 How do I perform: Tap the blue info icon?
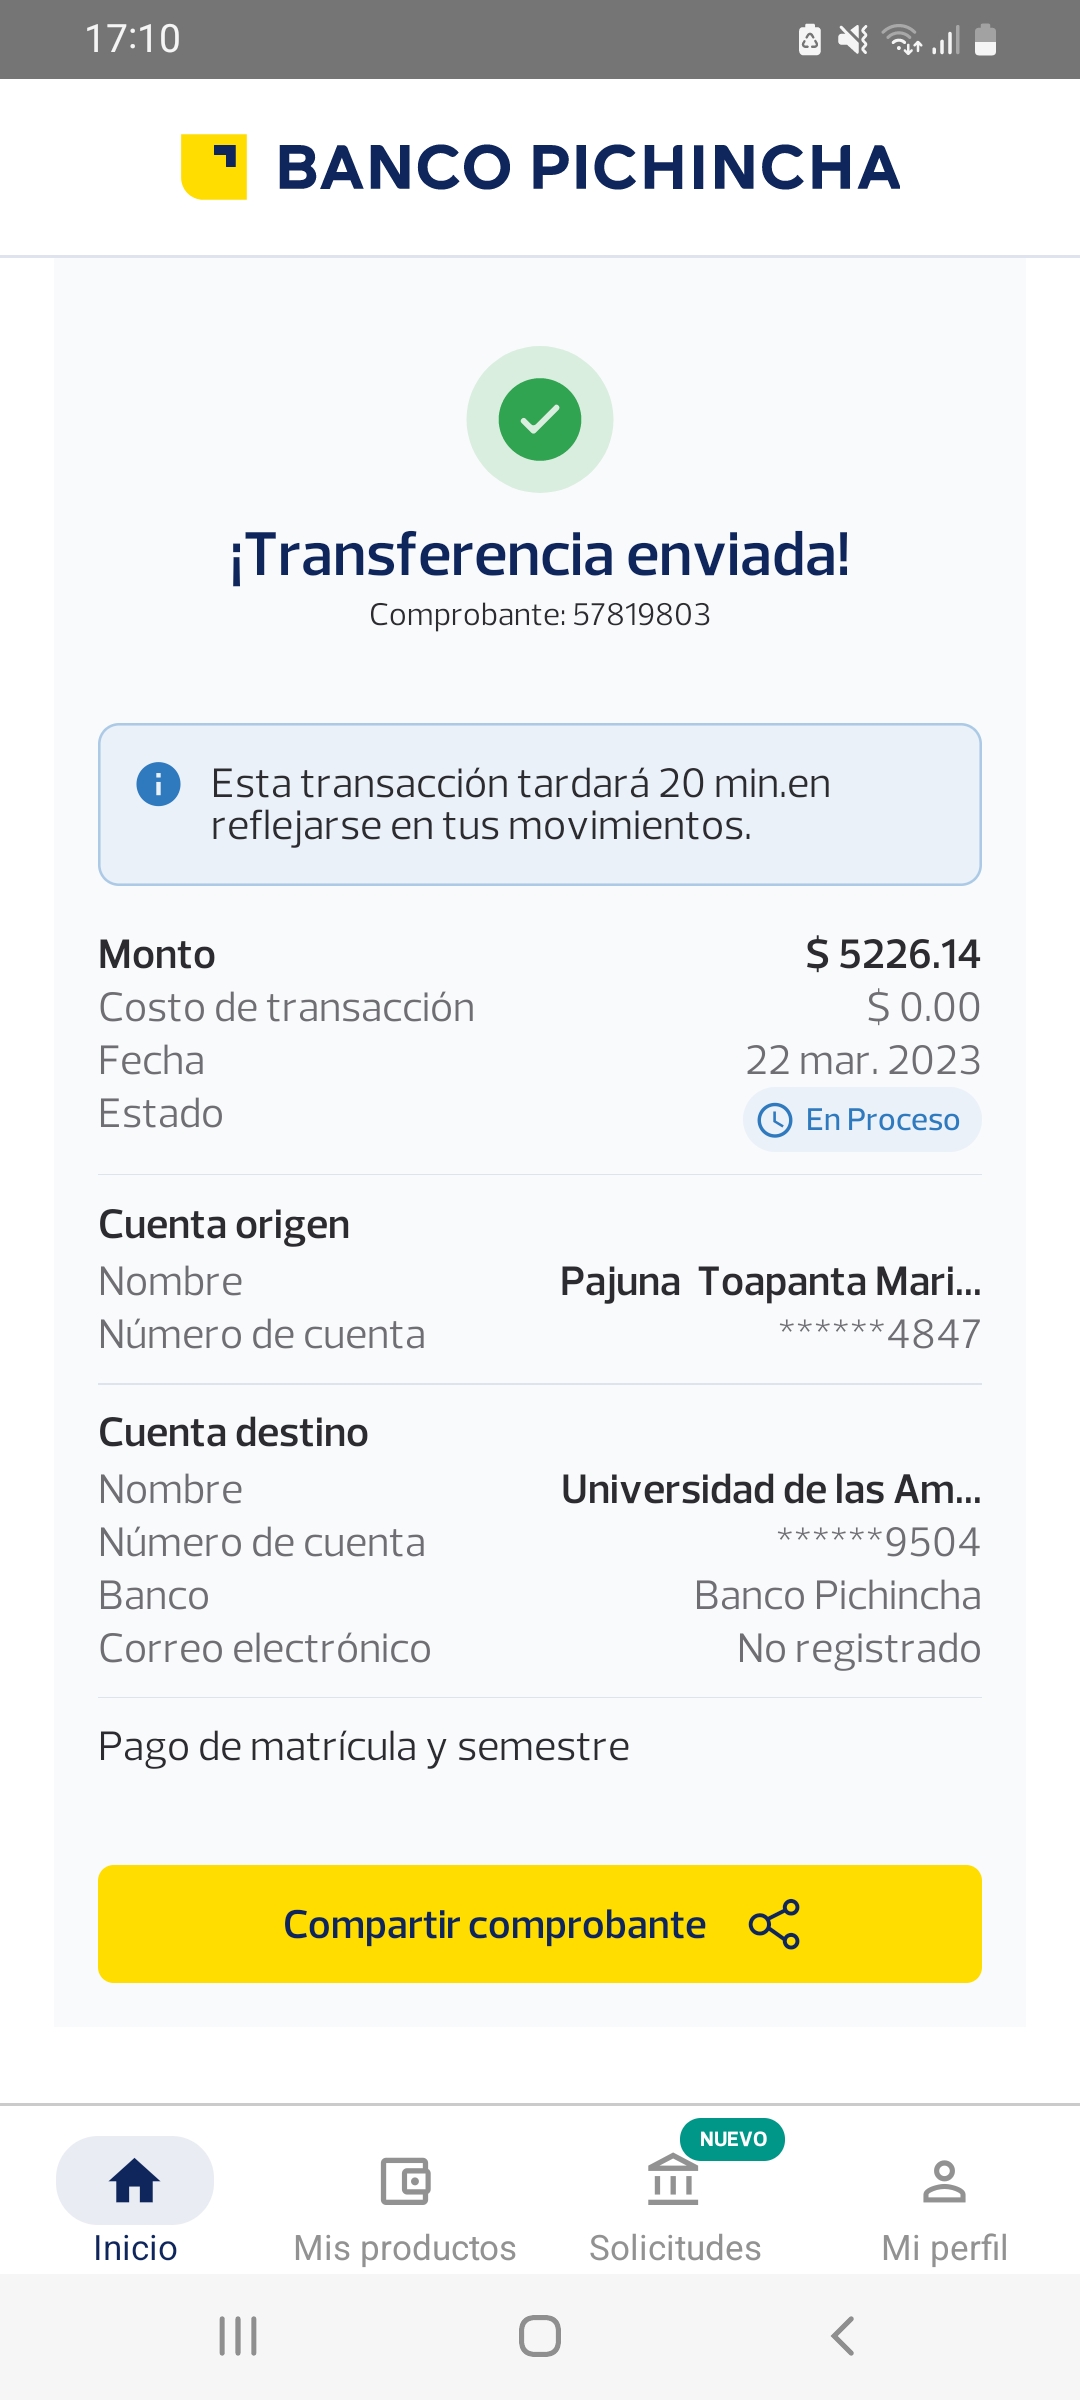click(158, 784)
